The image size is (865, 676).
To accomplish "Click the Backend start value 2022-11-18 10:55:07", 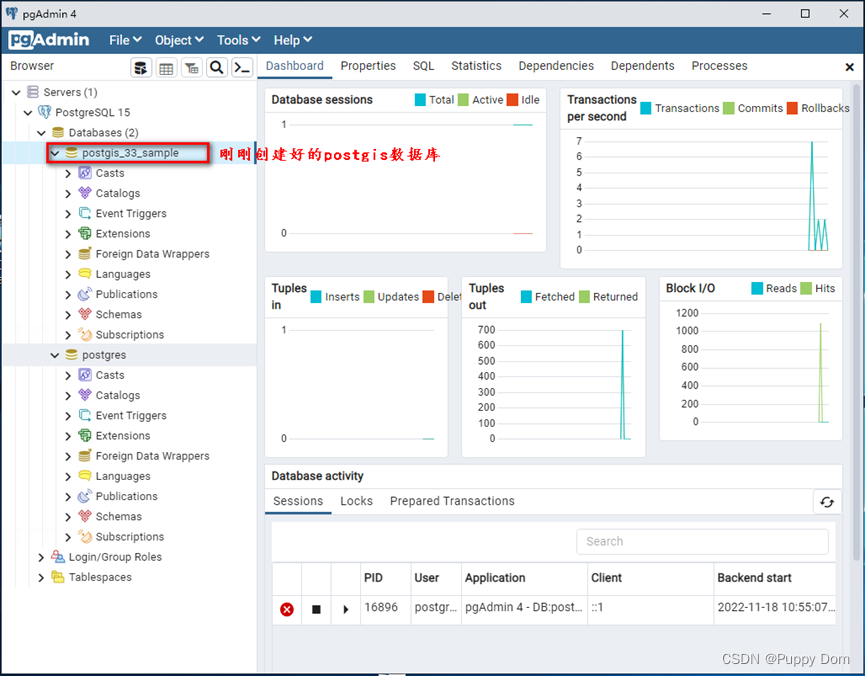I will [776, 607].
